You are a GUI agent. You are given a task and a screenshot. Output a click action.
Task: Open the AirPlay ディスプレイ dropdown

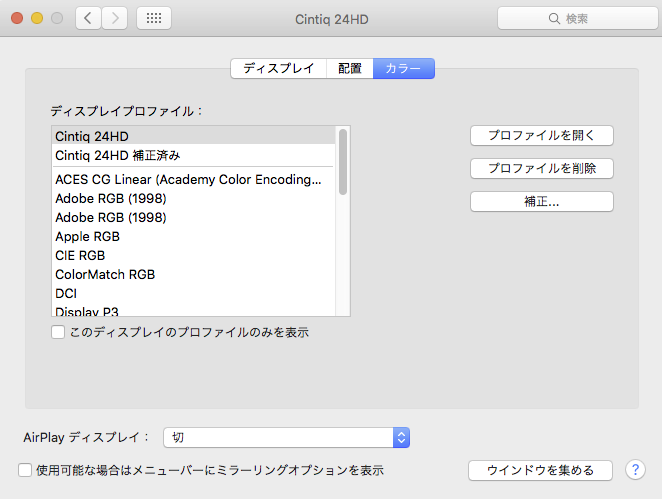click(401, 437)
